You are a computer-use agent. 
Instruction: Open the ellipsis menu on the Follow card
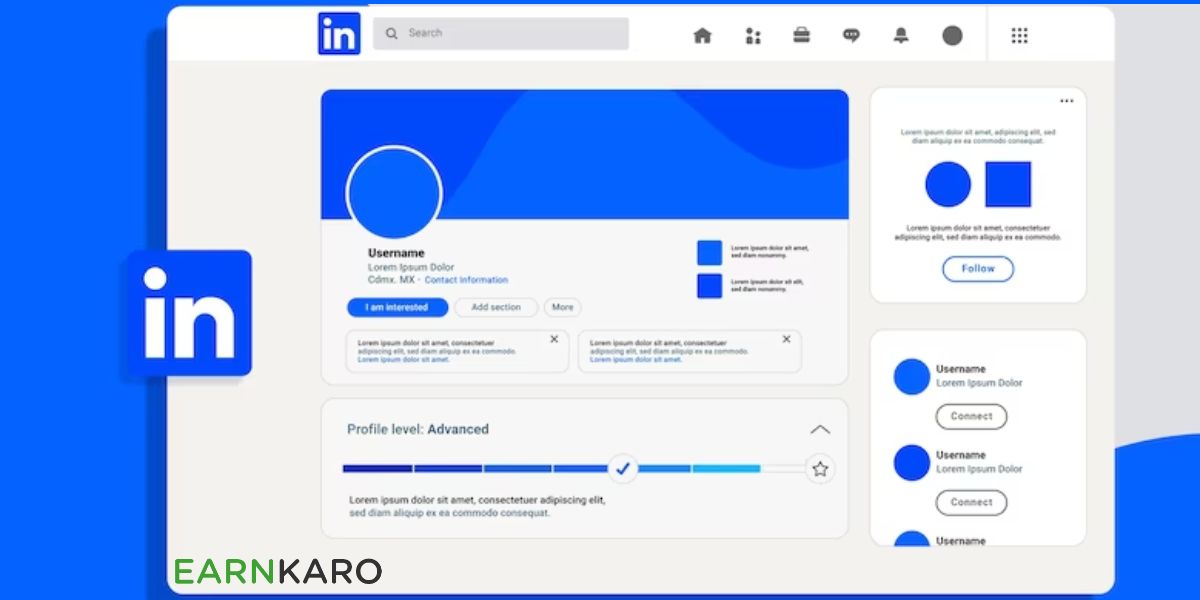pos(1066,99)
